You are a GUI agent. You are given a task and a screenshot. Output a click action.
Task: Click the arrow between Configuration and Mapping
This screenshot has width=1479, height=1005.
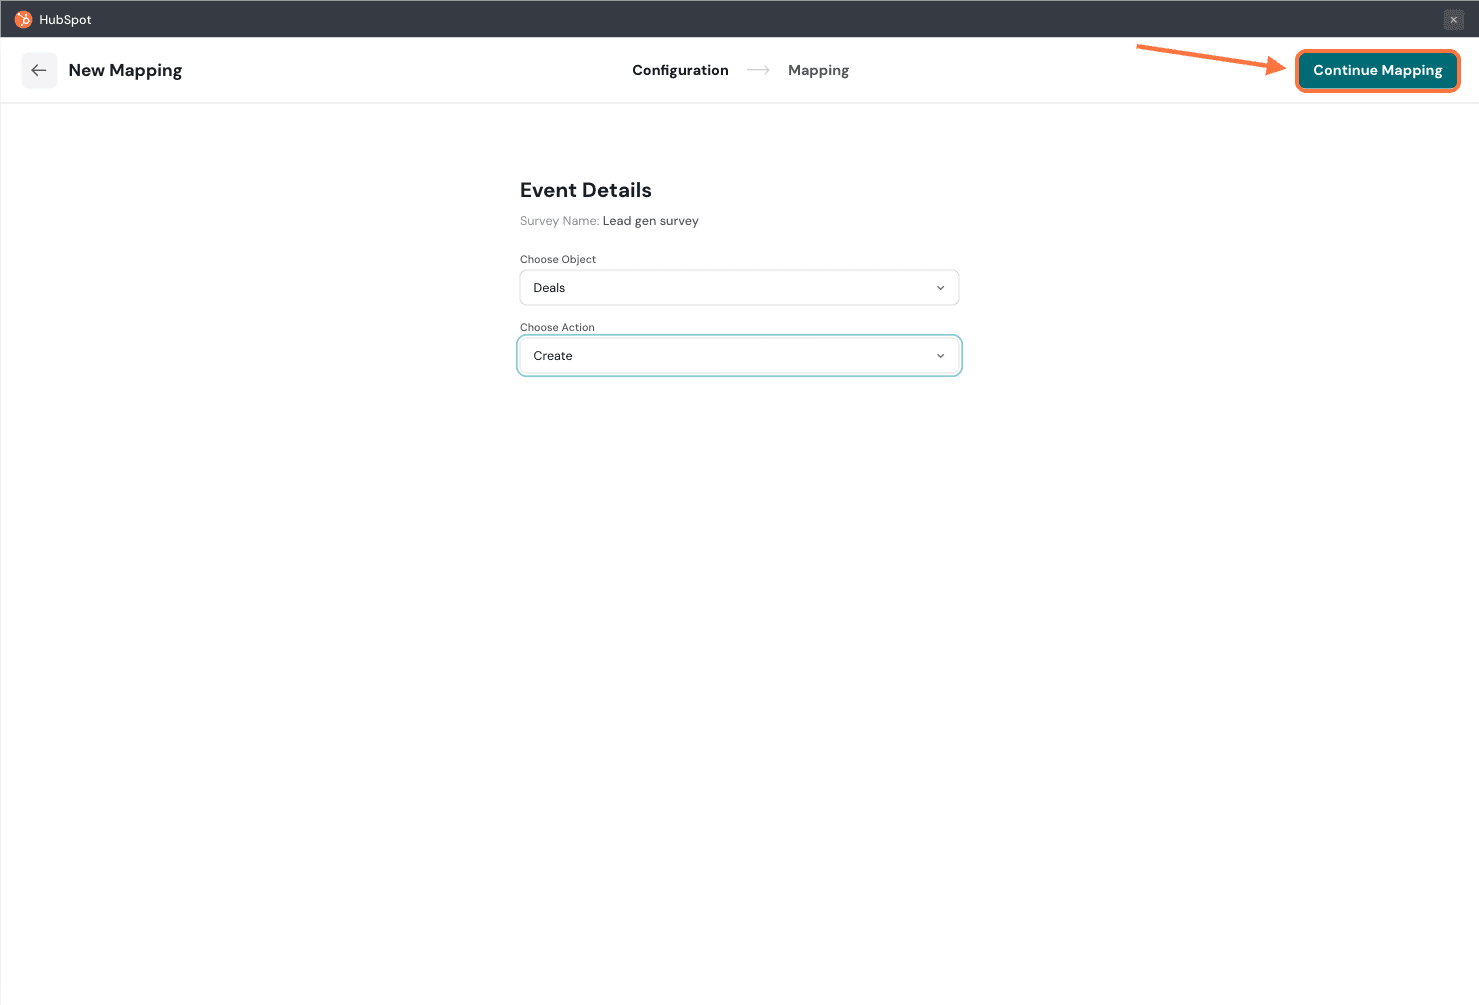click(x=758, y=70)
